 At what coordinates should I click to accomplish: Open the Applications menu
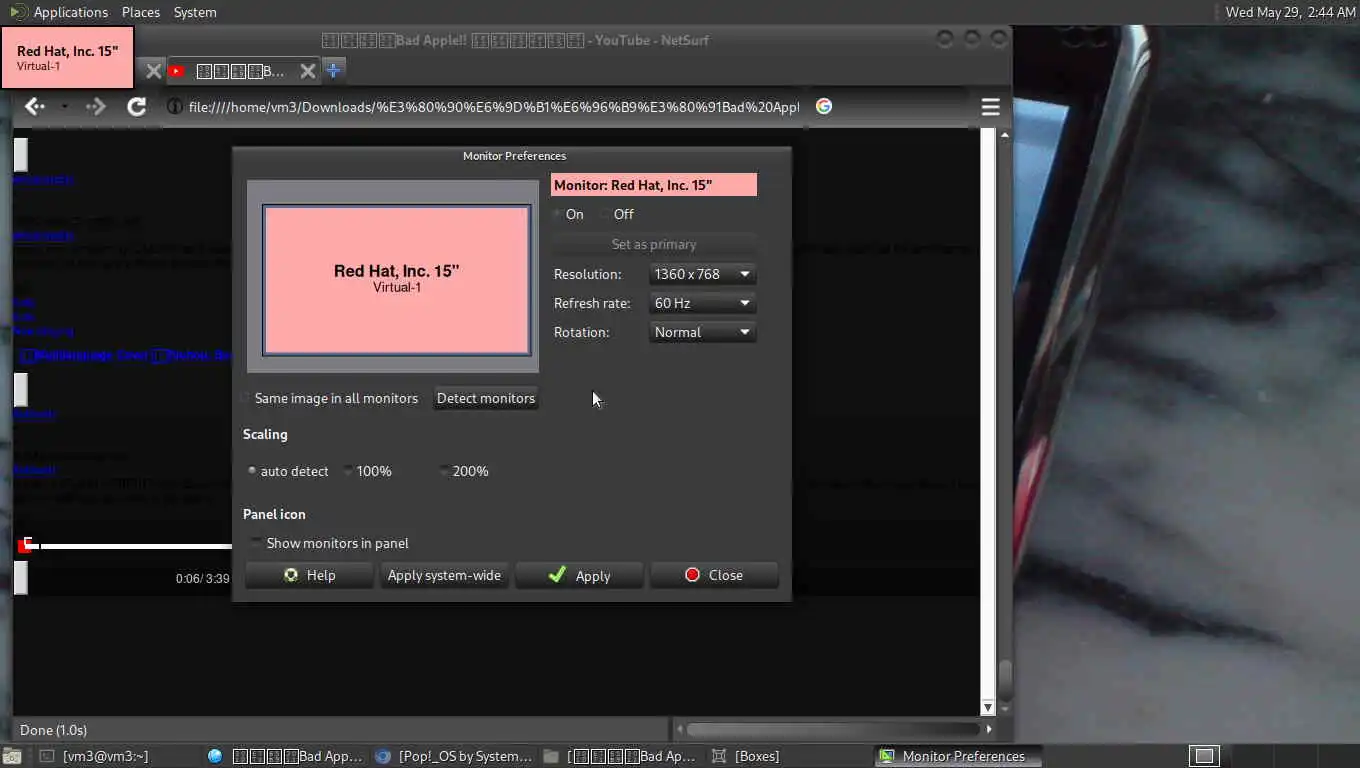pos(70,12)
